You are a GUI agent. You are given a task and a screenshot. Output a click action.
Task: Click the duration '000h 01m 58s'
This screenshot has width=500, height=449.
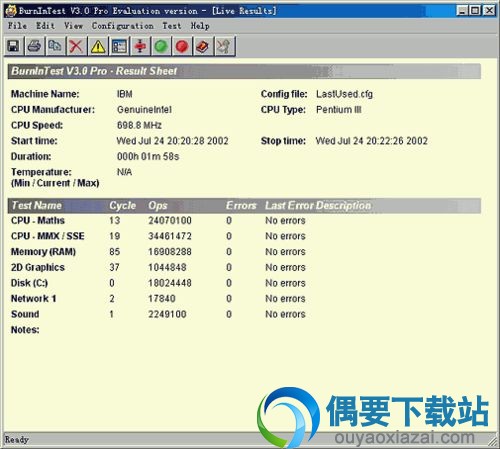tap(148, 156)
